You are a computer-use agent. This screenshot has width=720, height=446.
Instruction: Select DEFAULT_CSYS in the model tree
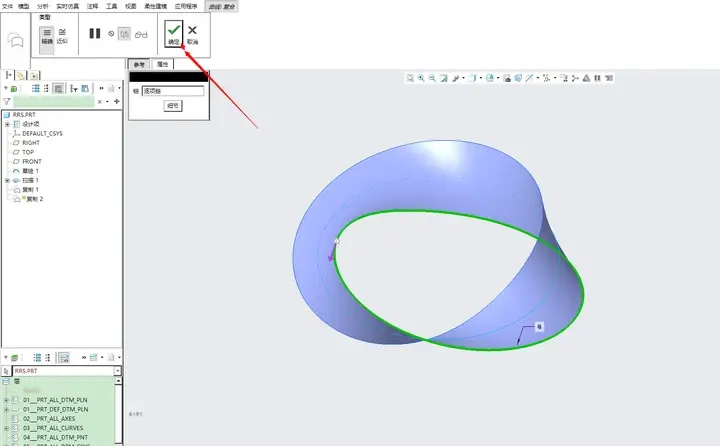pos(42,134)
